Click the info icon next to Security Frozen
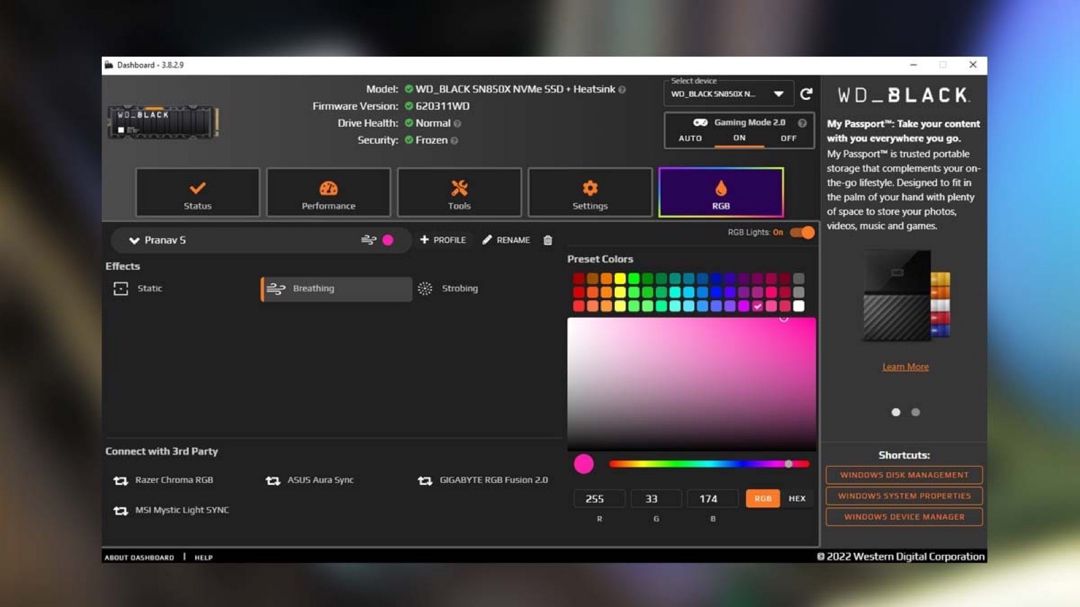 pyautogui.click(x=455, y=141)
